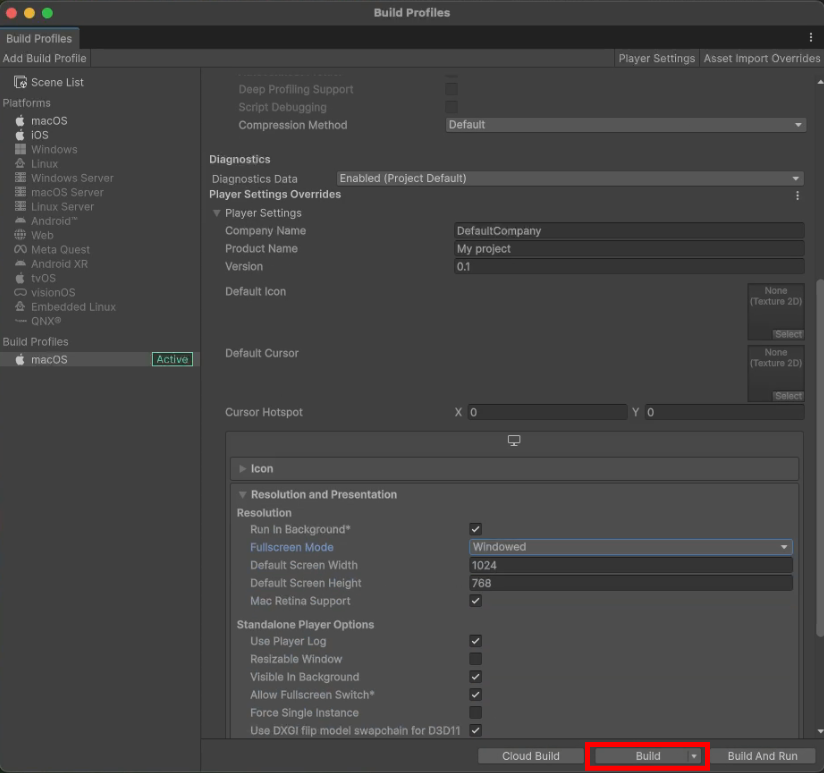This screenshot has width=824, height=773.
Task: Click the Default Screen Width field
Action: pos(630,565)
